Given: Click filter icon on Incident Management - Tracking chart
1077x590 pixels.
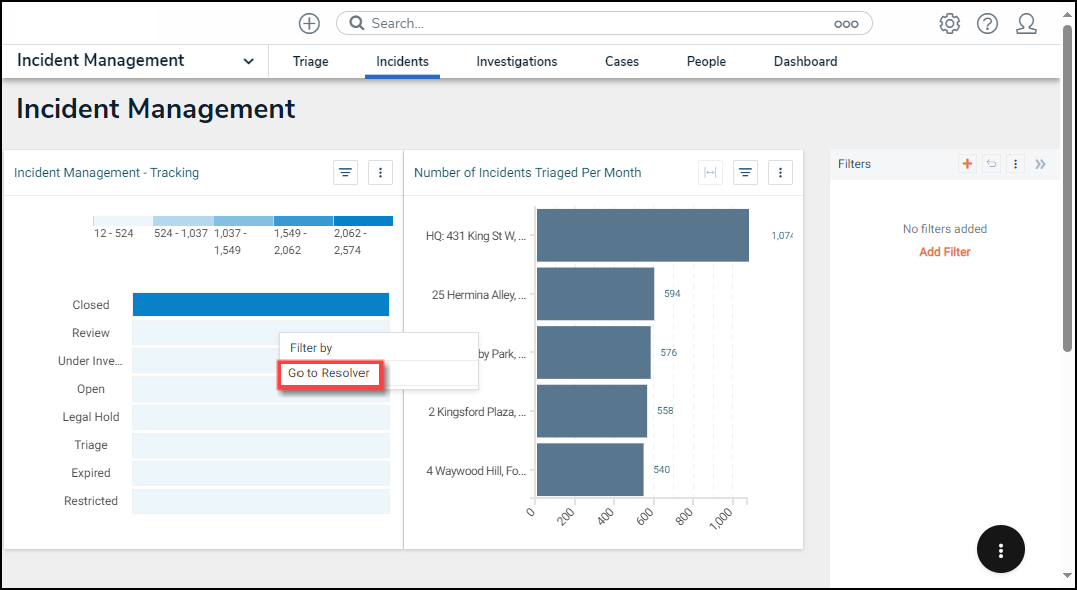Looking at the screenshot, I should (x=345, y=173).
